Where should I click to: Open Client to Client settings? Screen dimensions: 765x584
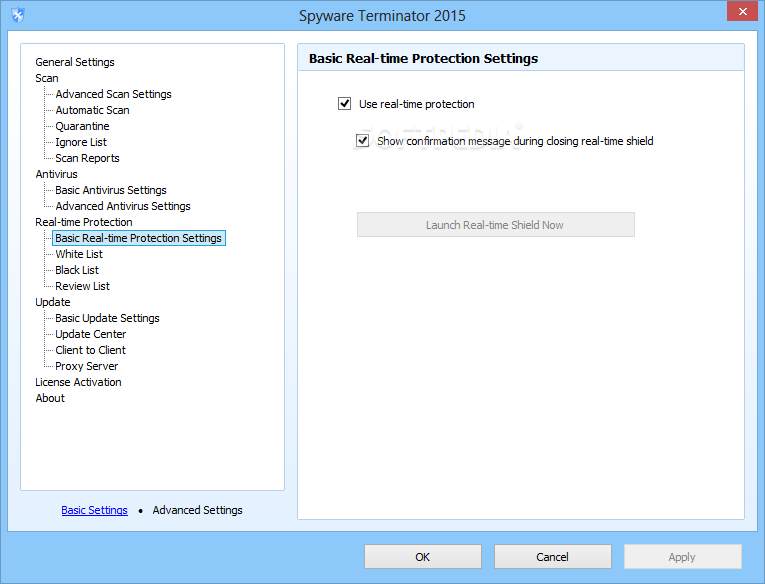[x=90, y=350]
